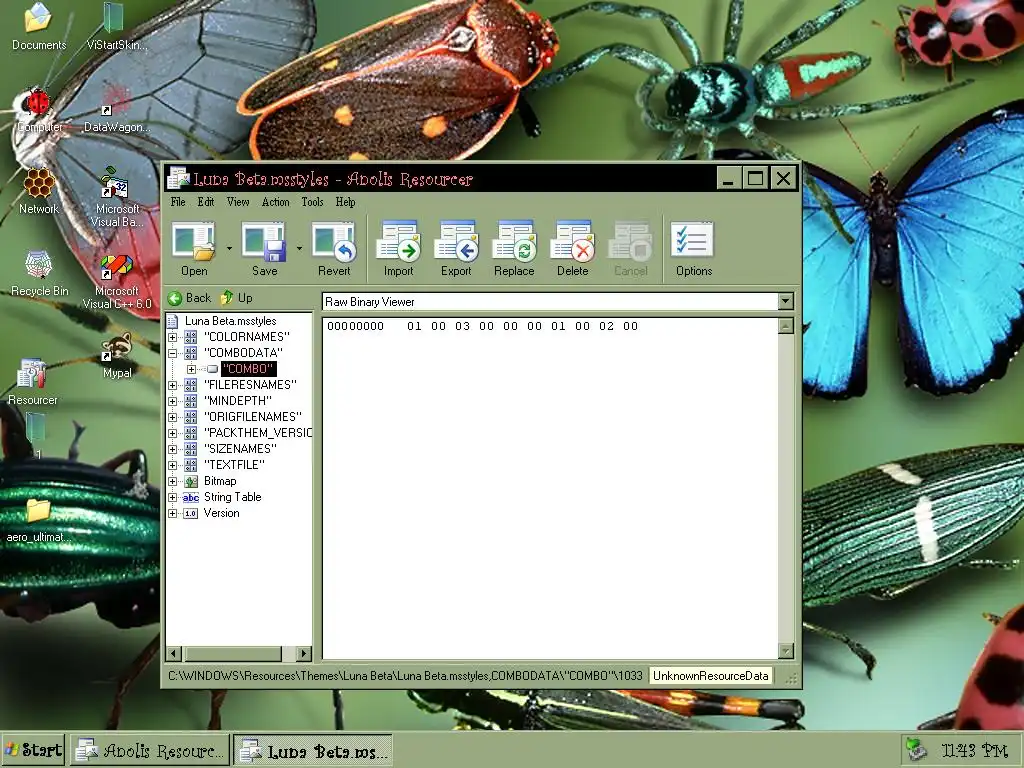
Task: Expand the "MINDEPTH" tree node
Action: pyautogui.click(x=172, y=401)
